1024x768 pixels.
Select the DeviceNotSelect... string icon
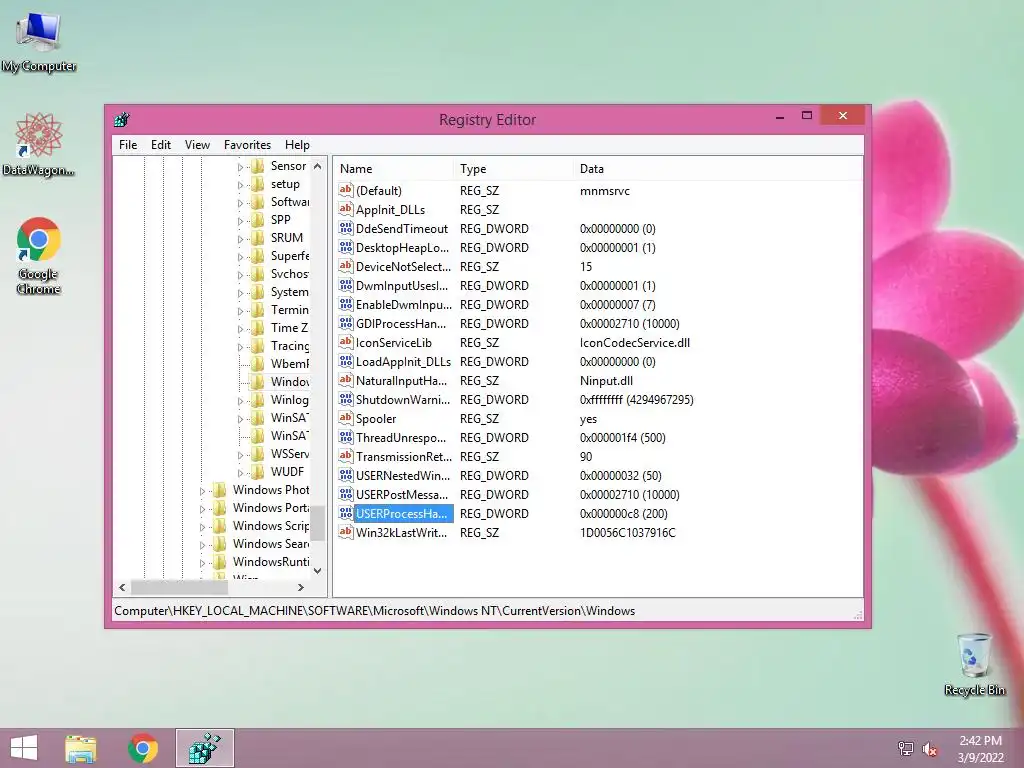click(x=345, y=266)
